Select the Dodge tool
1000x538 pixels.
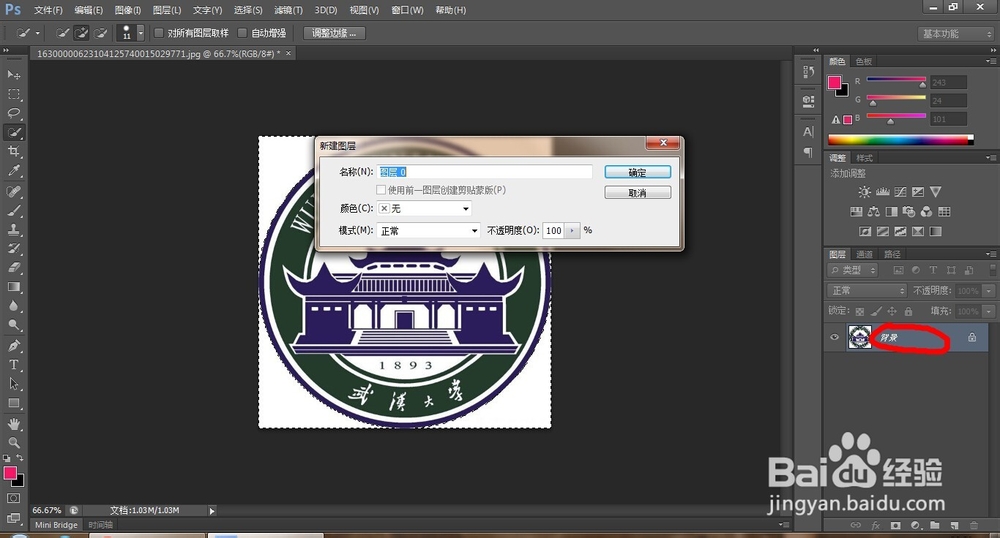coord(13,325)
